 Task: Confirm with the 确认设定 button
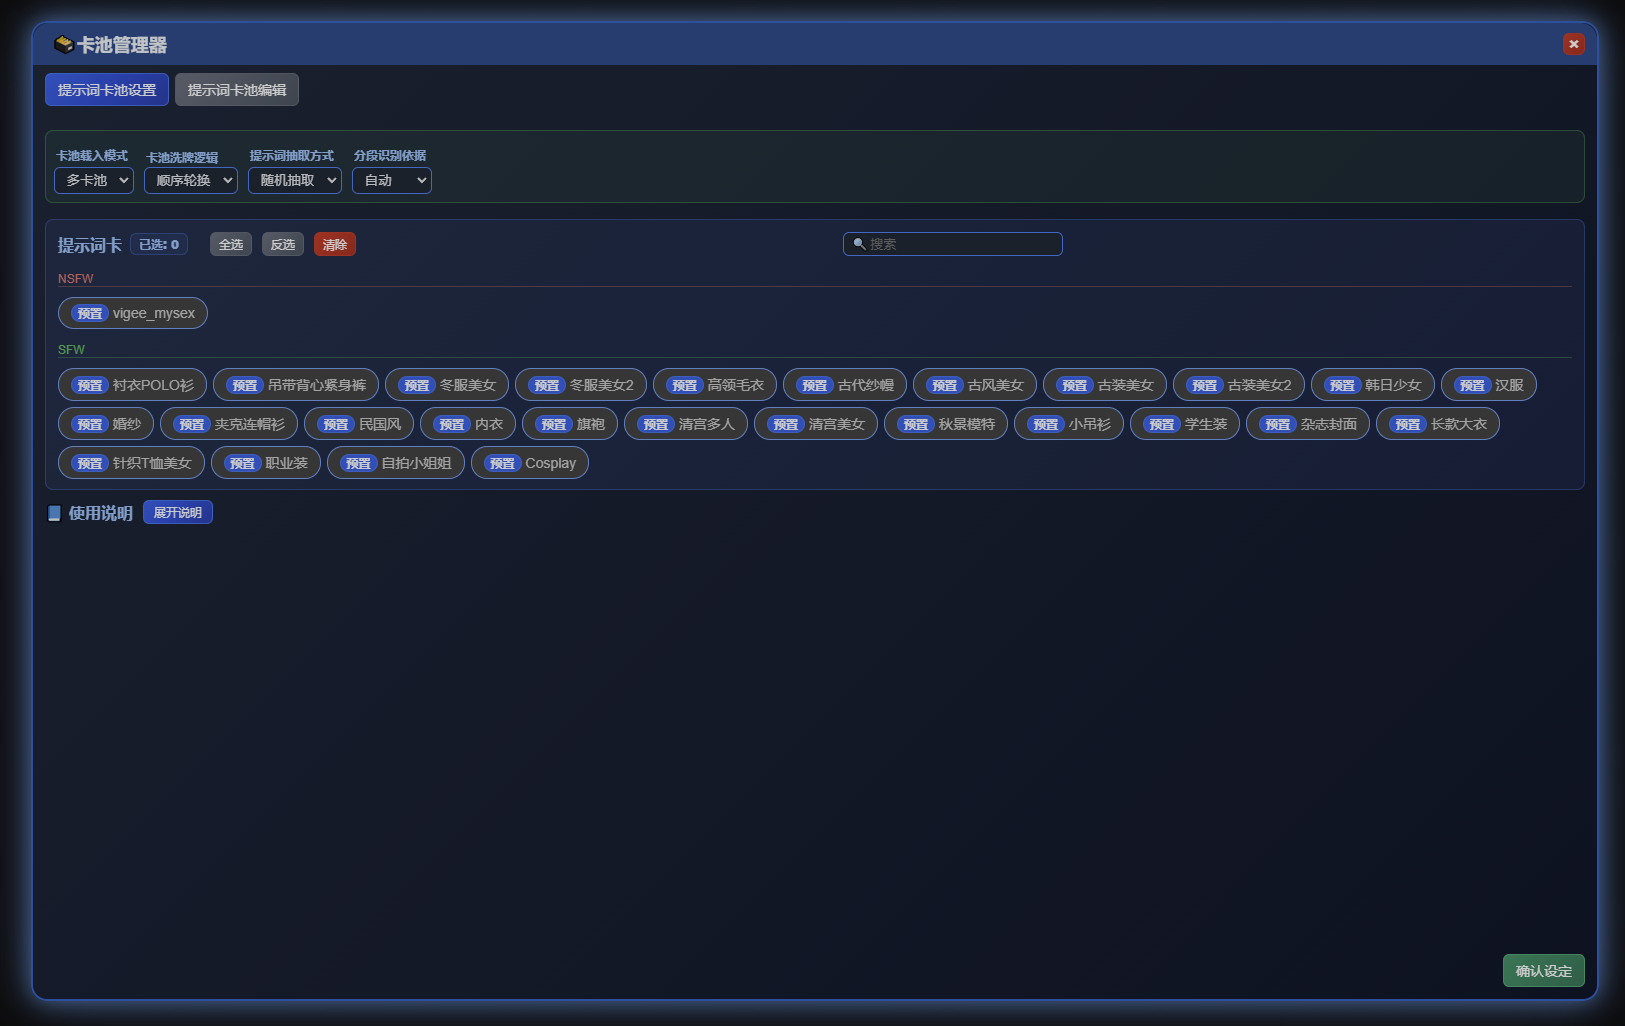(x=1544, y=971)
